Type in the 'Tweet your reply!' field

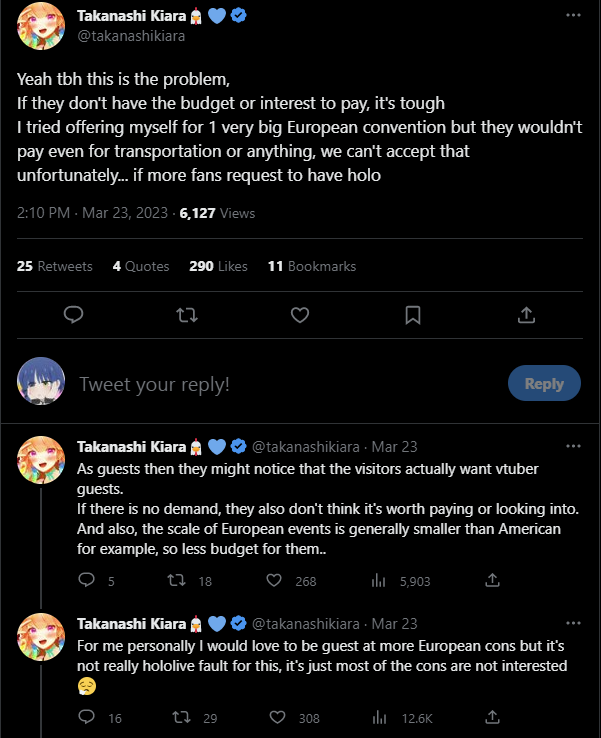pos(280,384)
